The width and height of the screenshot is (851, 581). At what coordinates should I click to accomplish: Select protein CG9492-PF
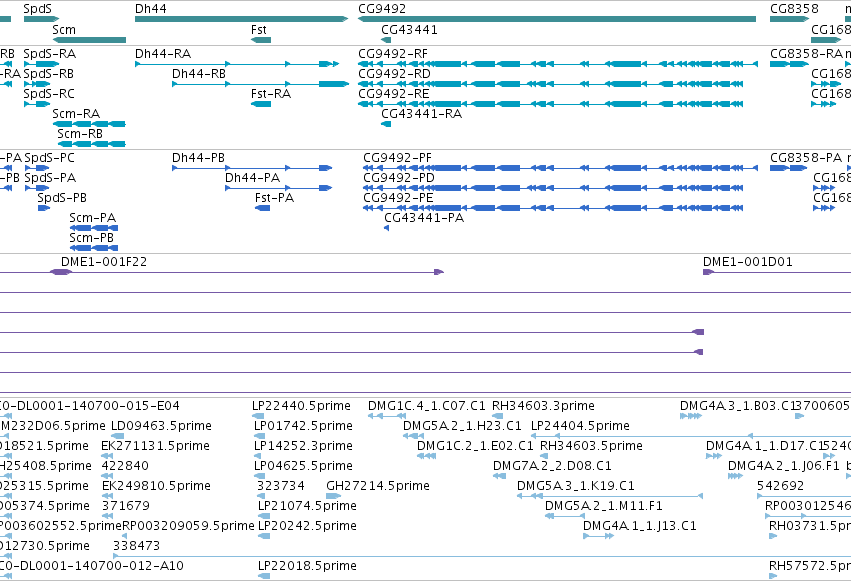[x=561, y=168]
